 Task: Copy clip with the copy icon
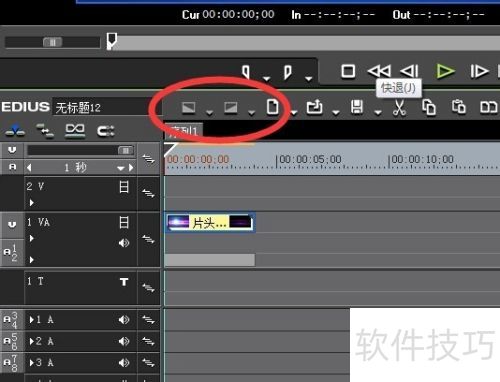429,107
